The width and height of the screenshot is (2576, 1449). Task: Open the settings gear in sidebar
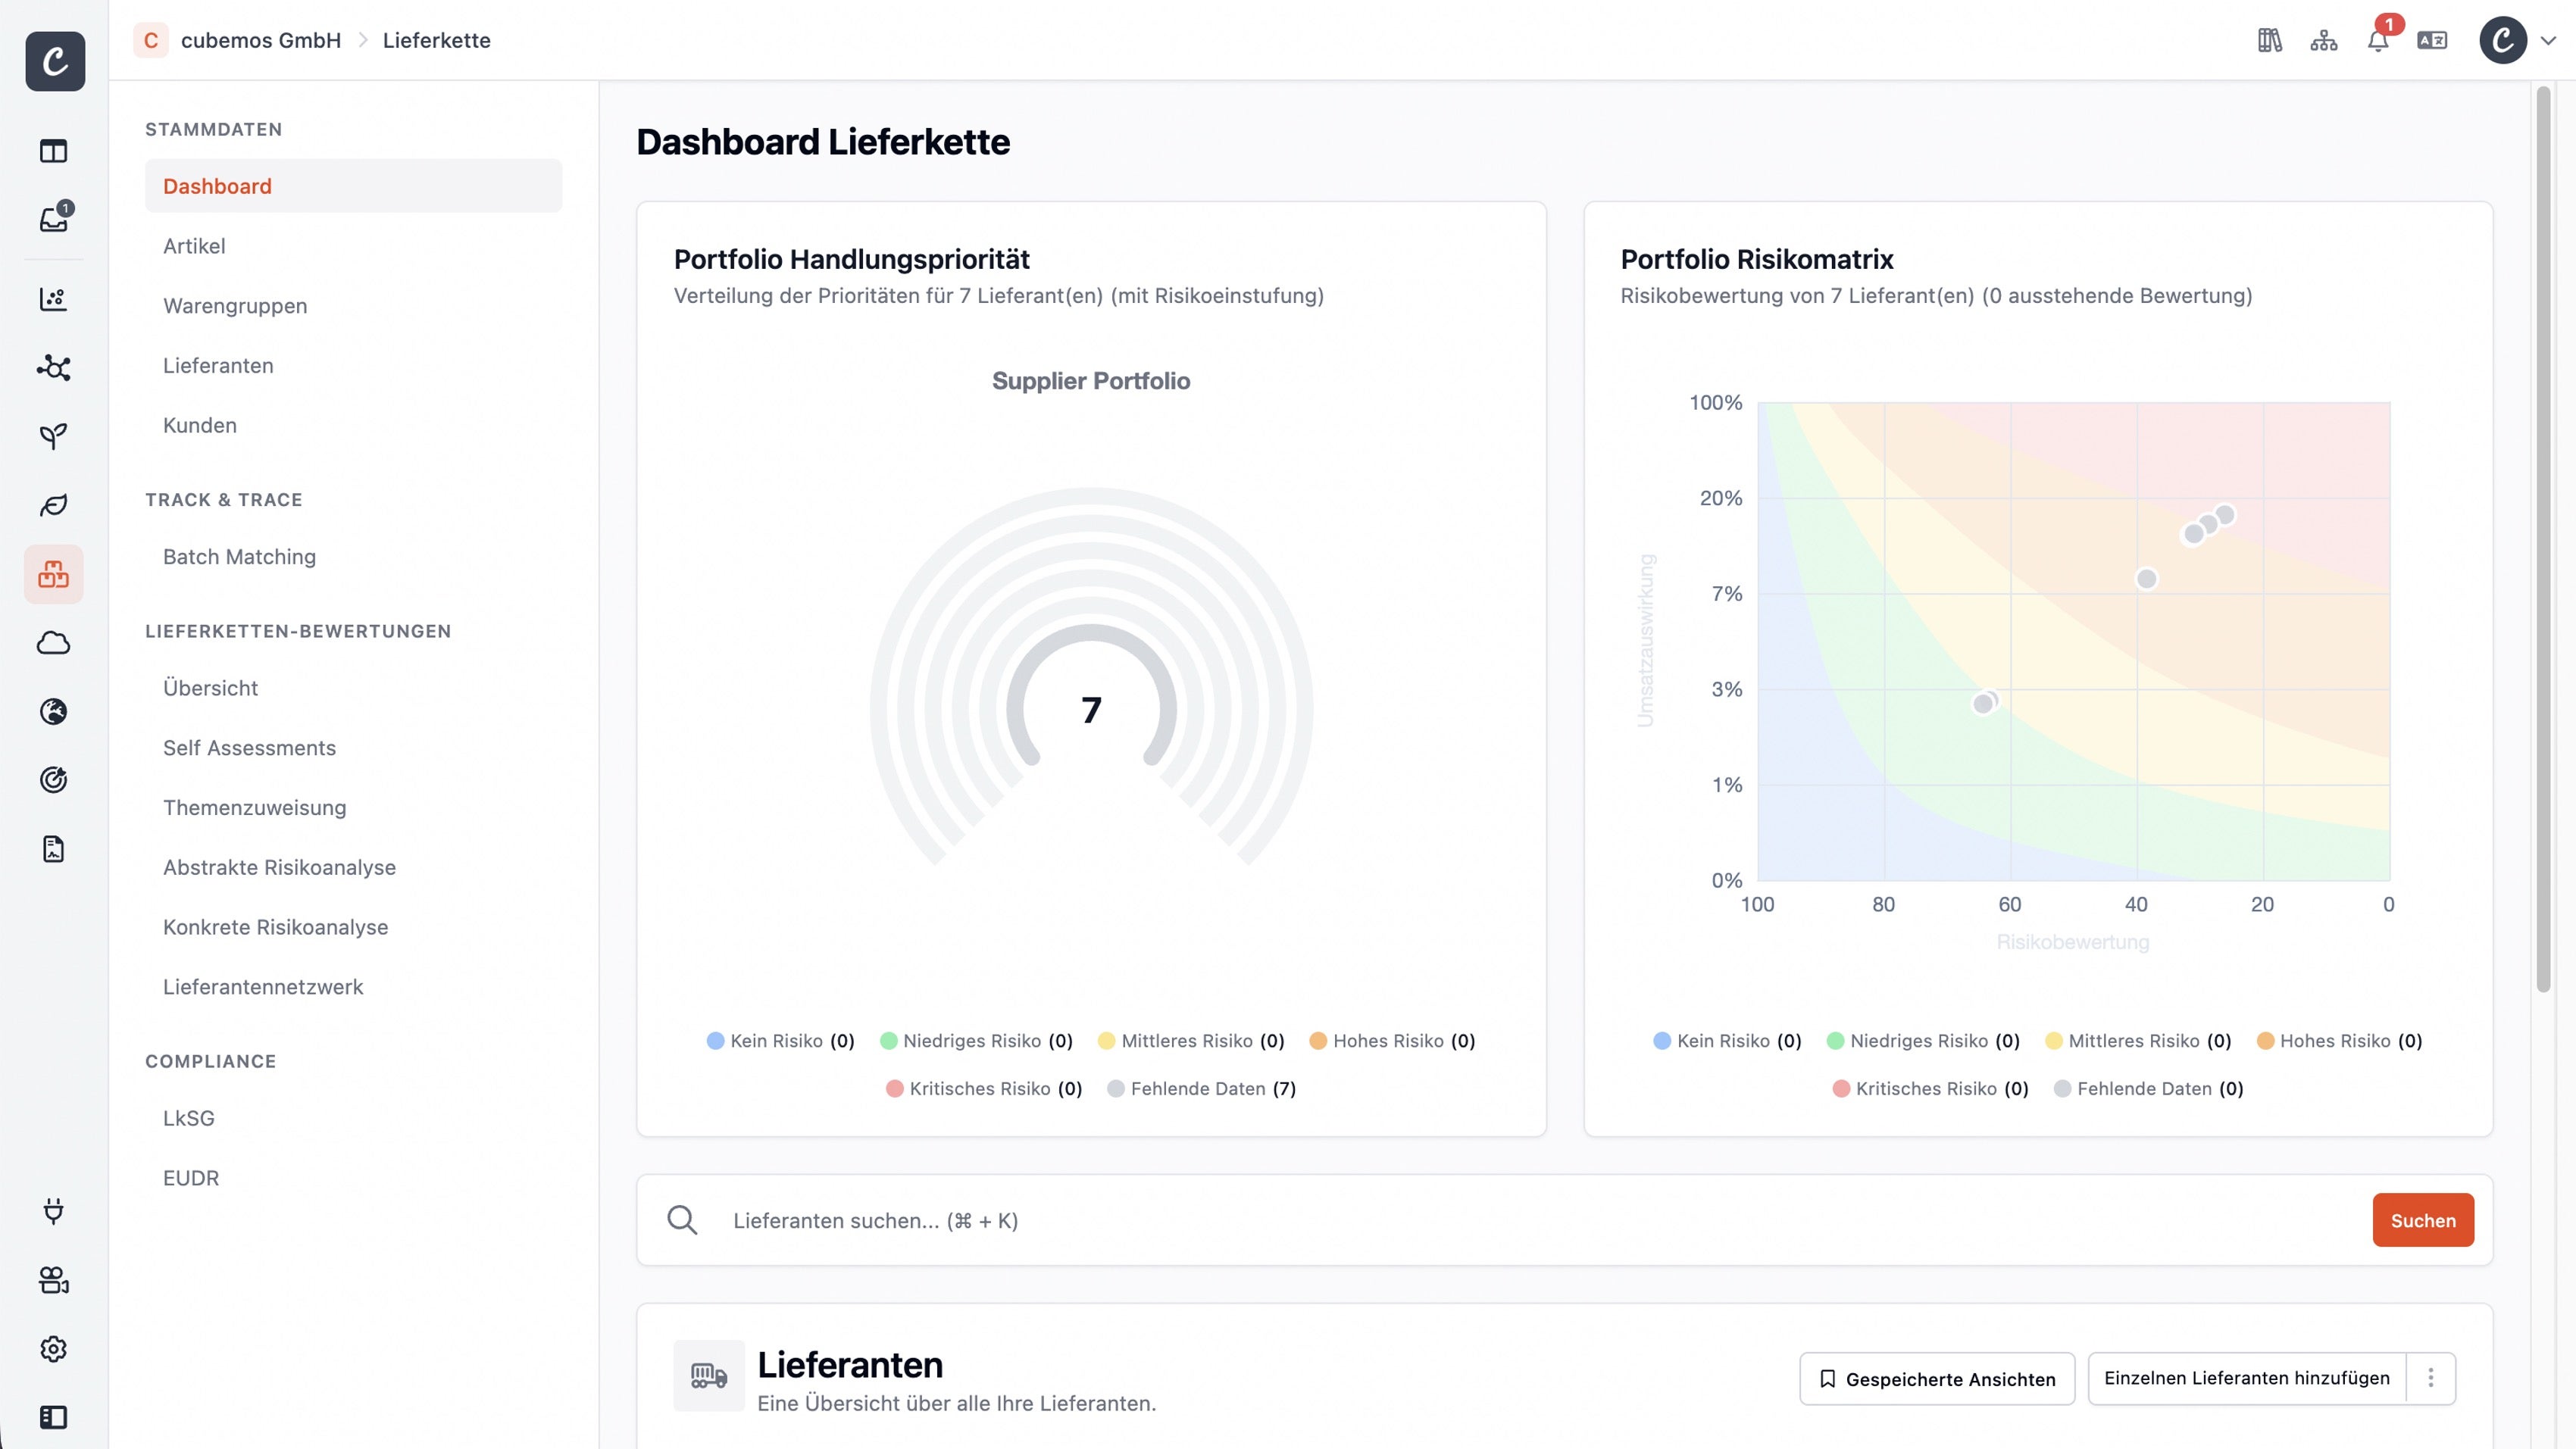pyautogui.click(x=54, y=1349)
